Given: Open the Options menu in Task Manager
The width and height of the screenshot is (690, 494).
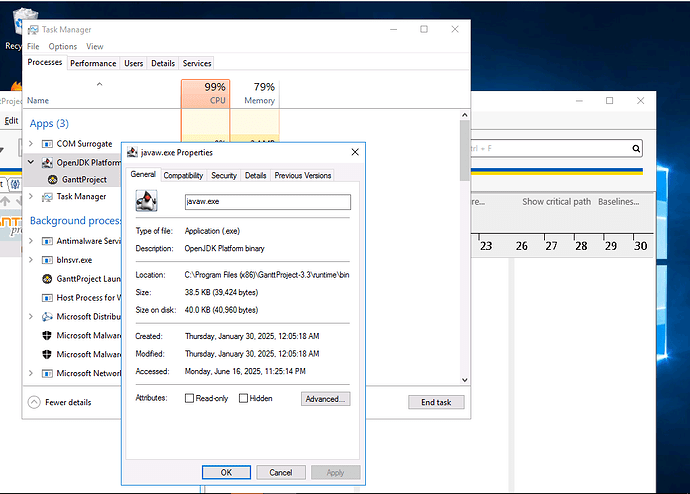Looking at the screenshot, I should click(62, 46).
